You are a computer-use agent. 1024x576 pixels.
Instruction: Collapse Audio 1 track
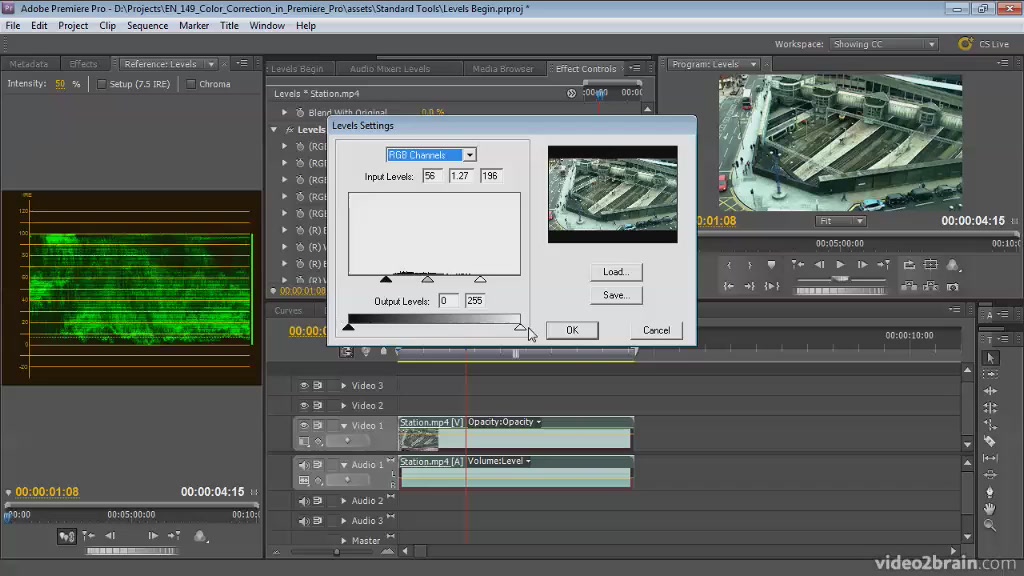point(344,465)
